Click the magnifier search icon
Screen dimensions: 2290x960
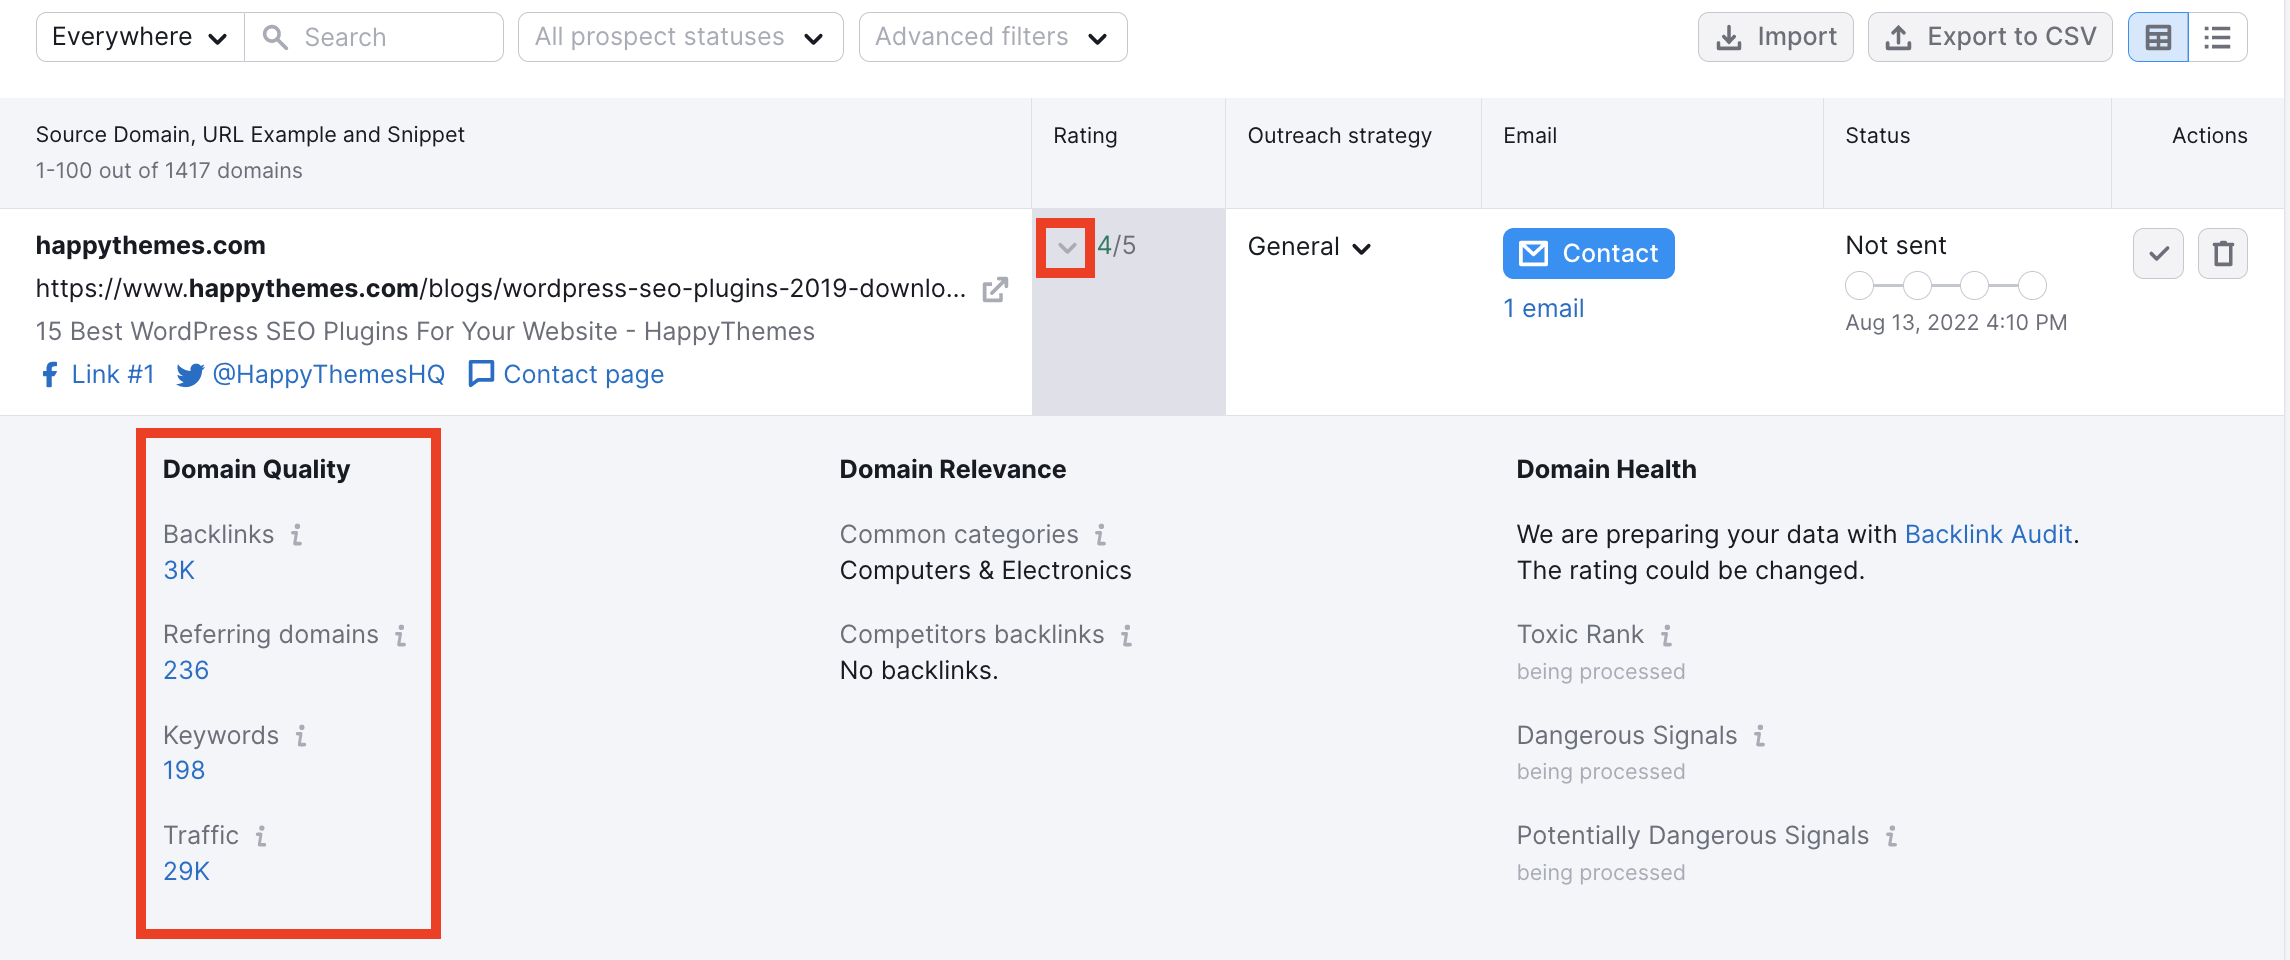[274, 37]
